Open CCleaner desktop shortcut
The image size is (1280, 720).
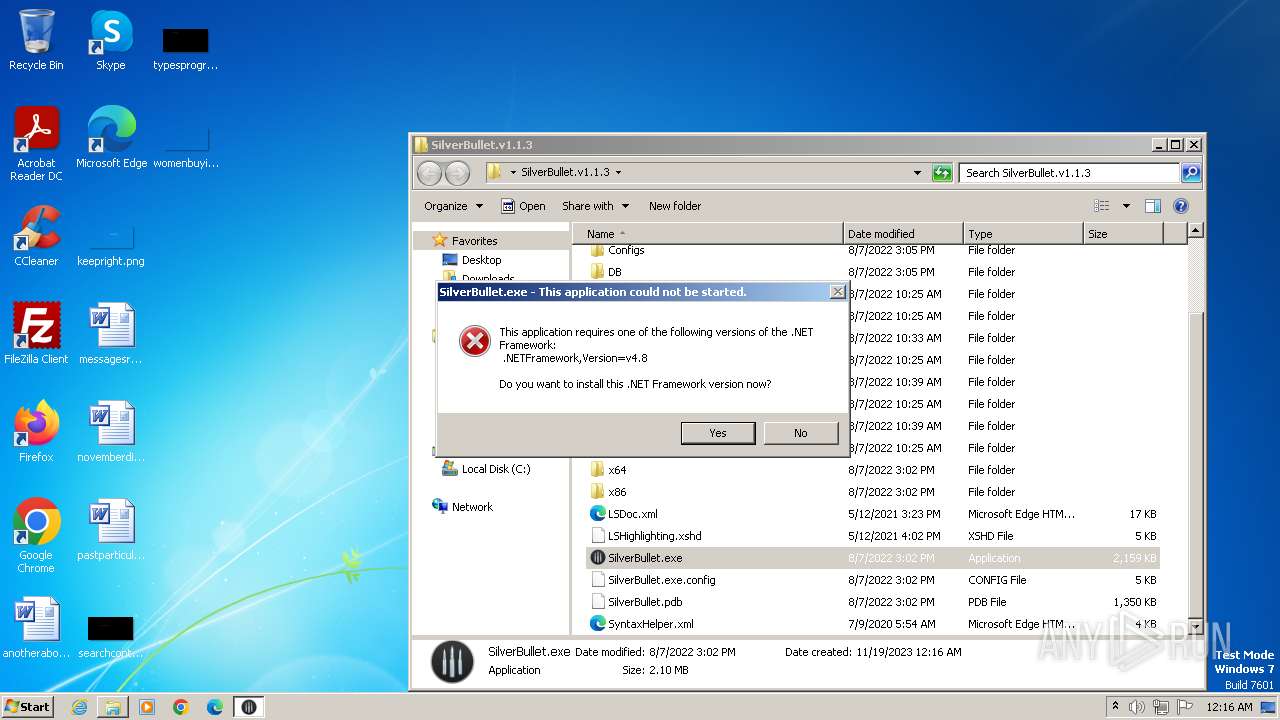(36, 236)
